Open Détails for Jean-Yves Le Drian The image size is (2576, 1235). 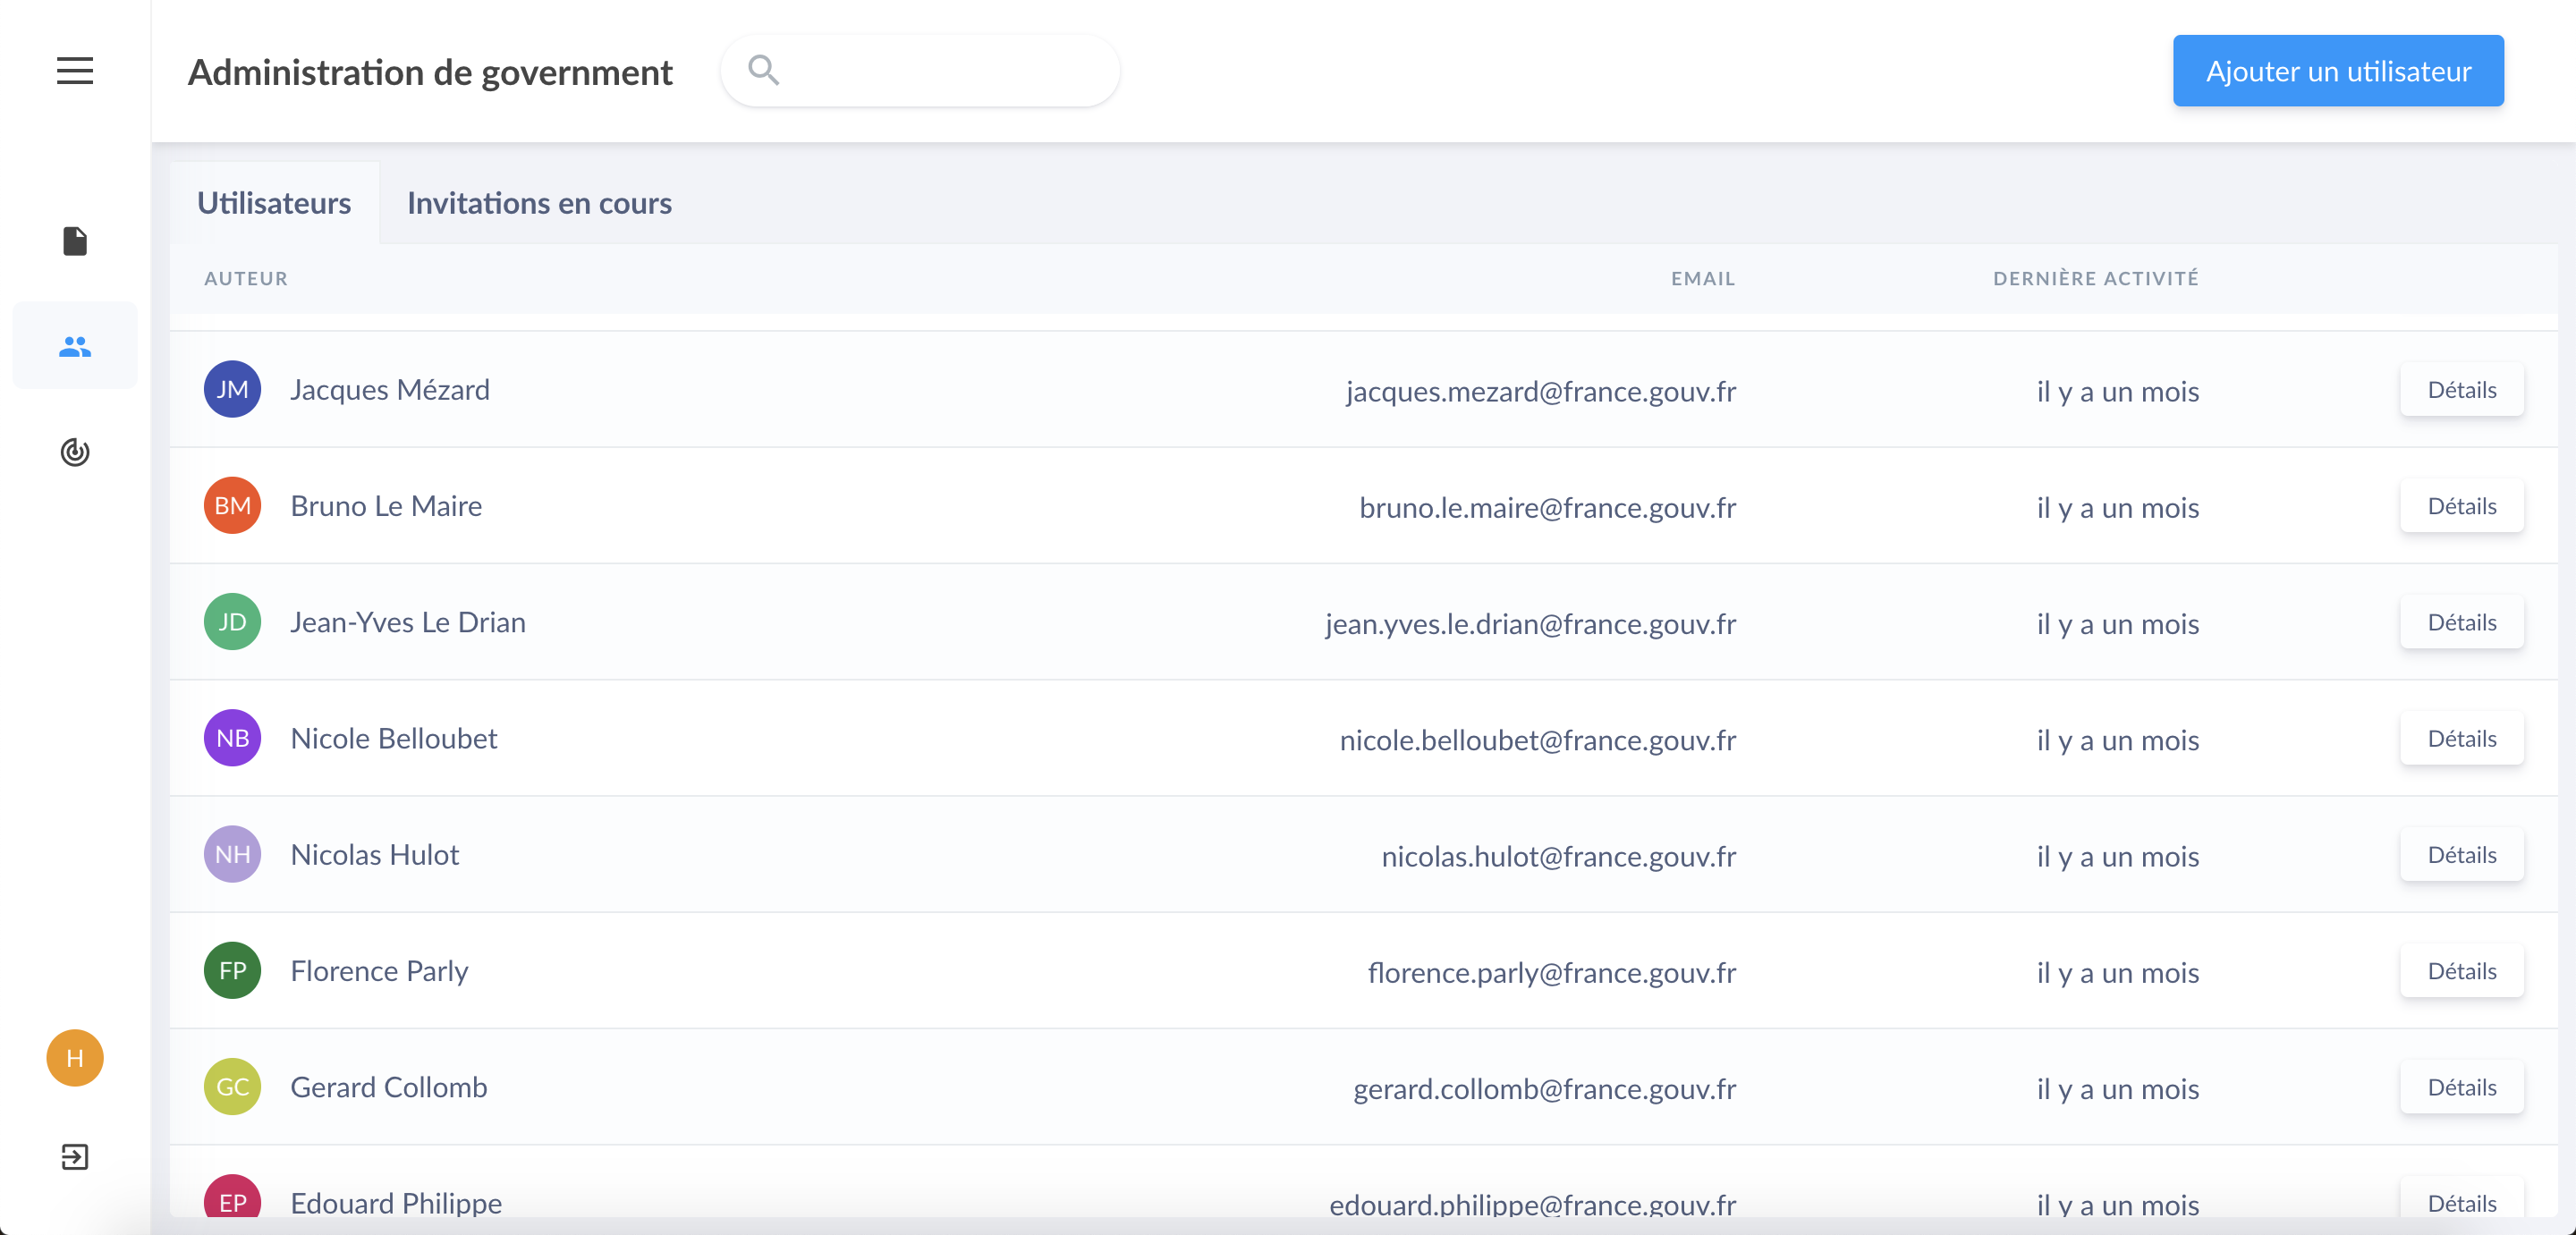2461,622
